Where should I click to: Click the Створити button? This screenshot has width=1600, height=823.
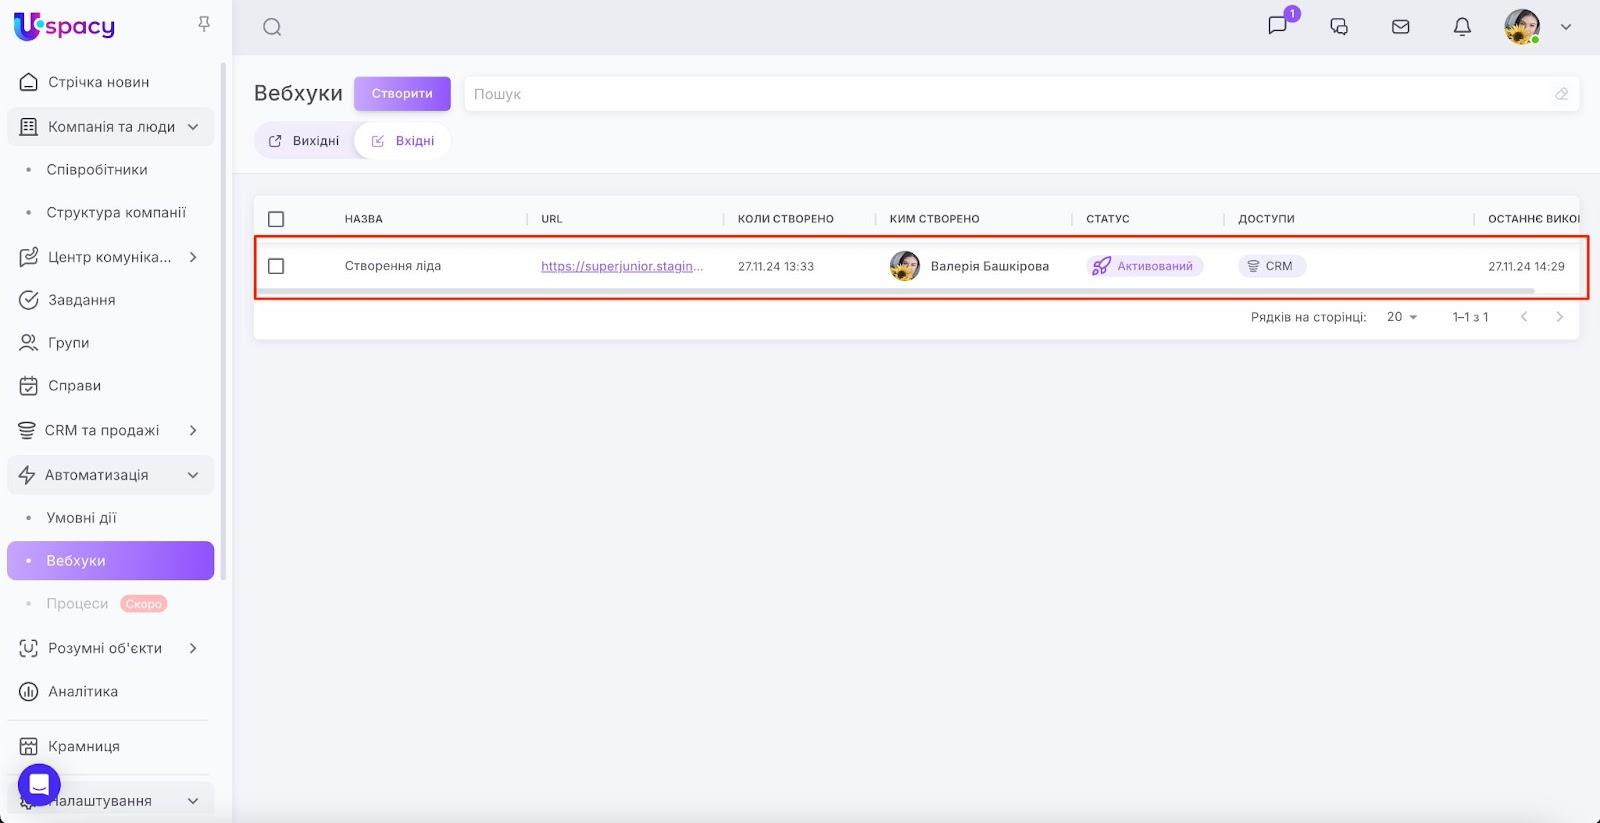(402, 94)
